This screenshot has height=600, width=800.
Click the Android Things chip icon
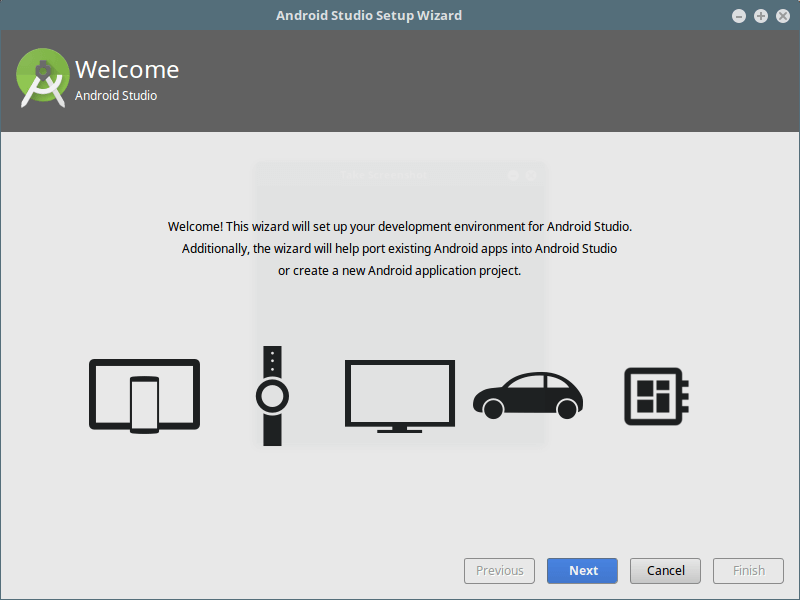[x=657, y=396]
